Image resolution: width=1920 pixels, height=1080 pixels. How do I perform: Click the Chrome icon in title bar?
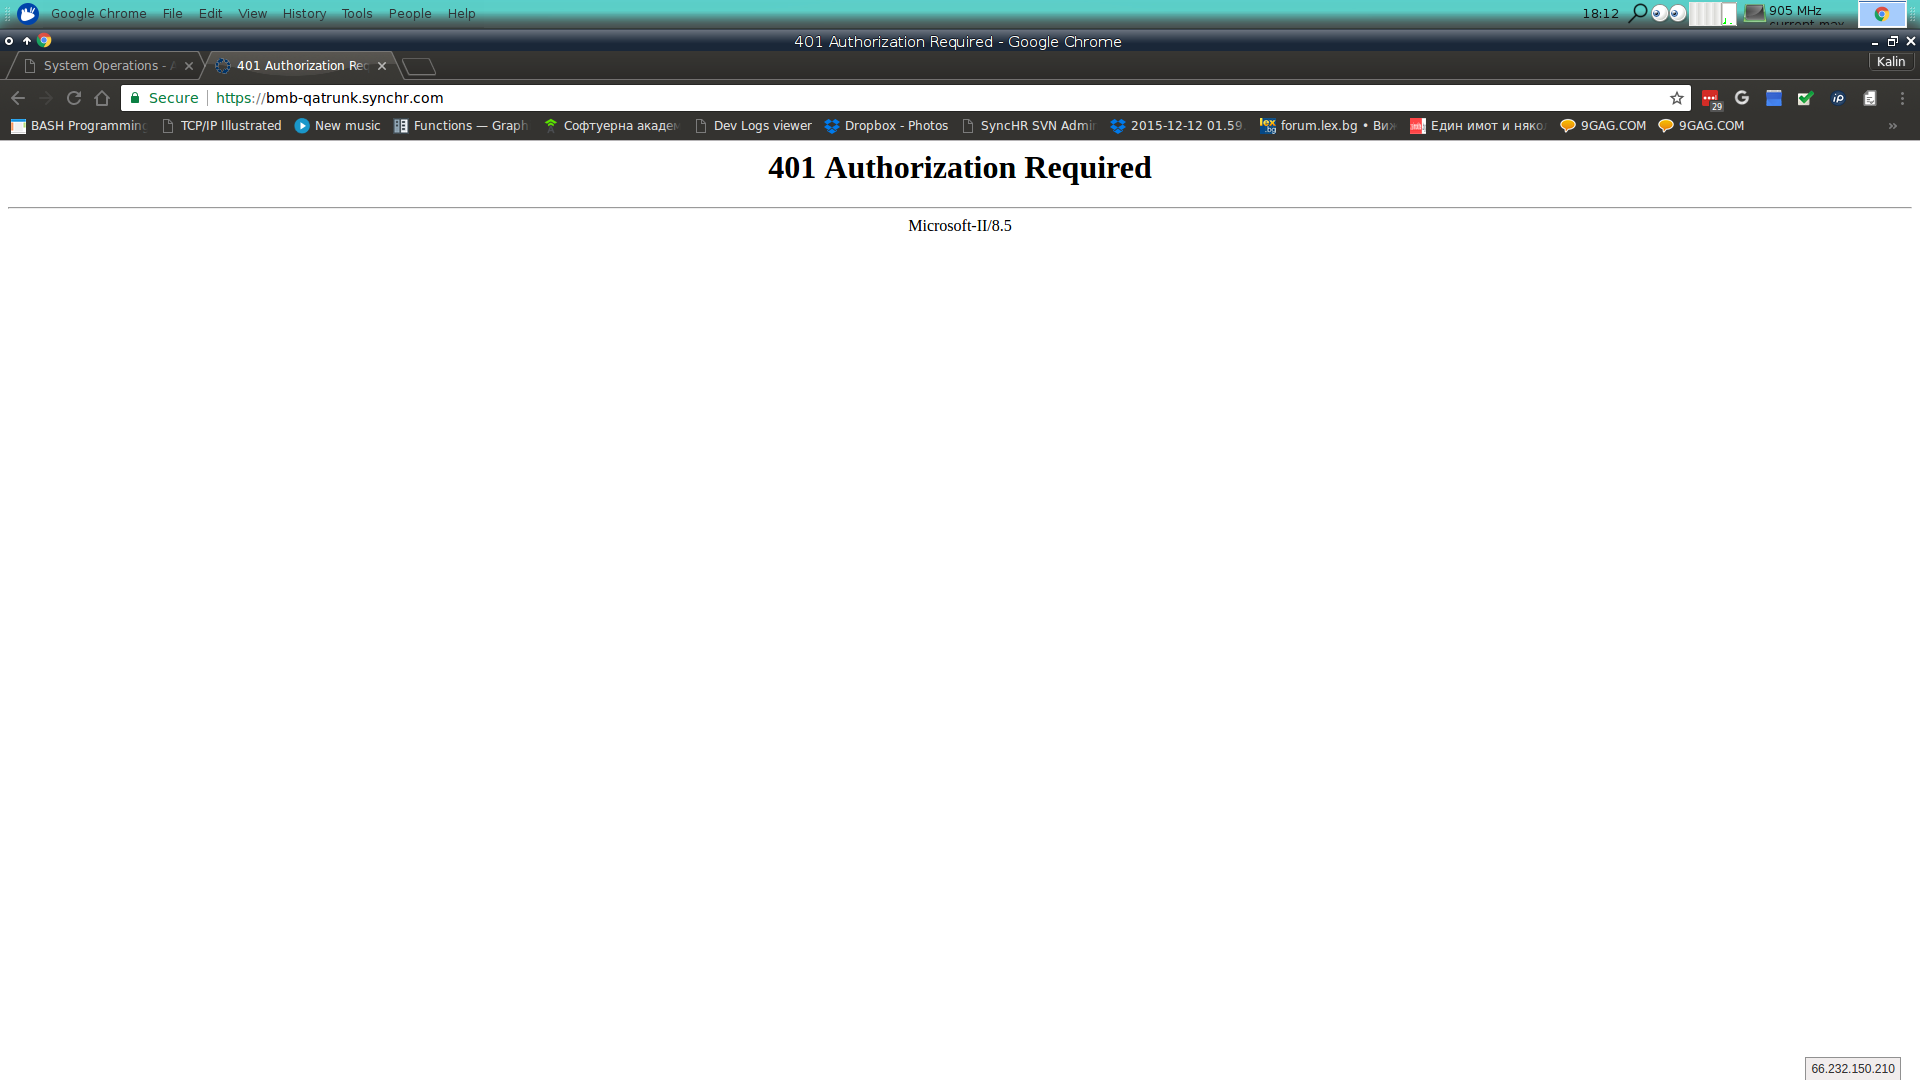tap(45, 41)
